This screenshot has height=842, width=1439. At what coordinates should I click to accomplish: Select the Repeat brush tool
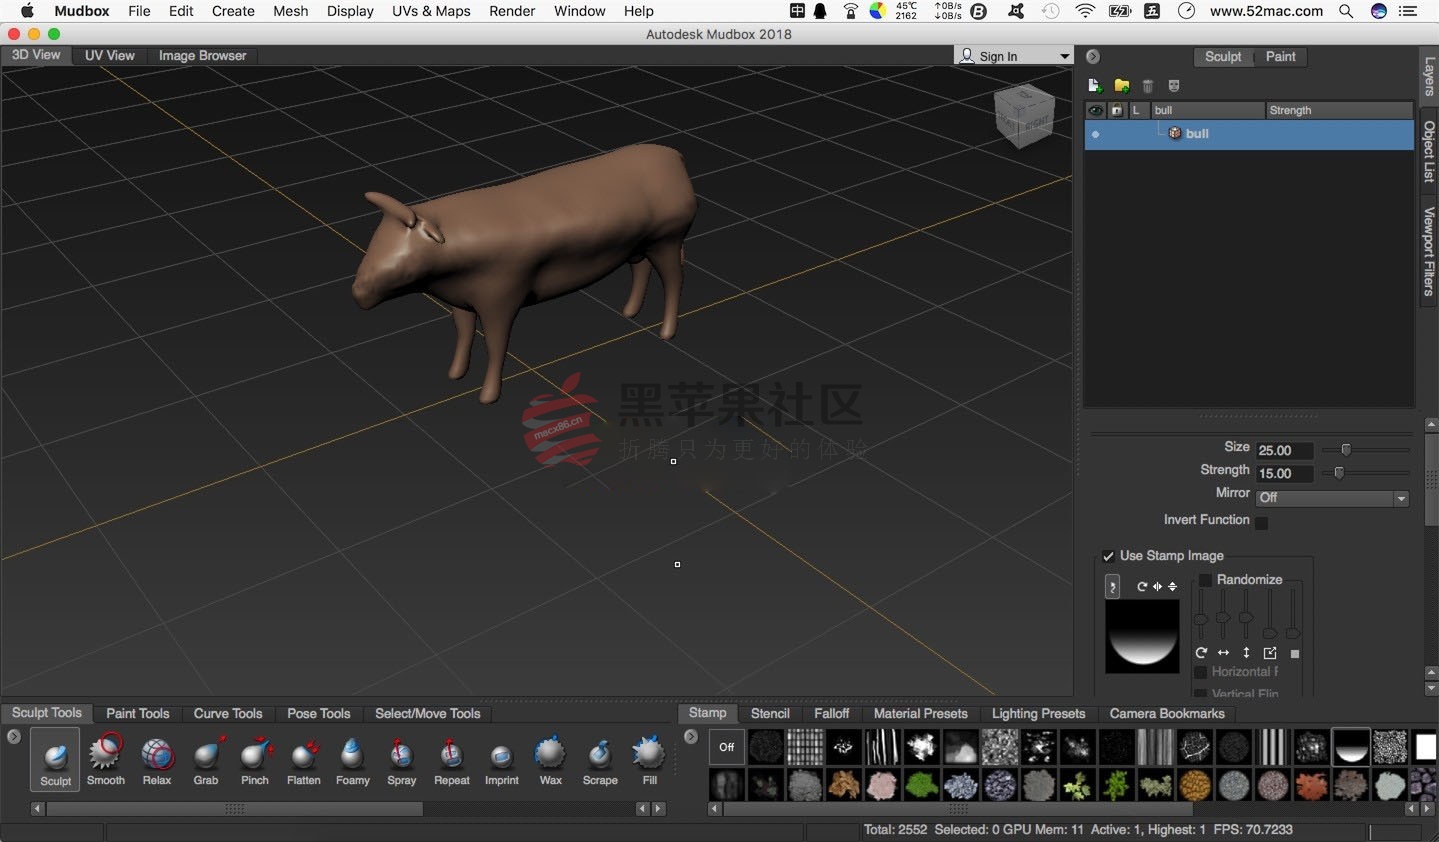click(452, 760)
